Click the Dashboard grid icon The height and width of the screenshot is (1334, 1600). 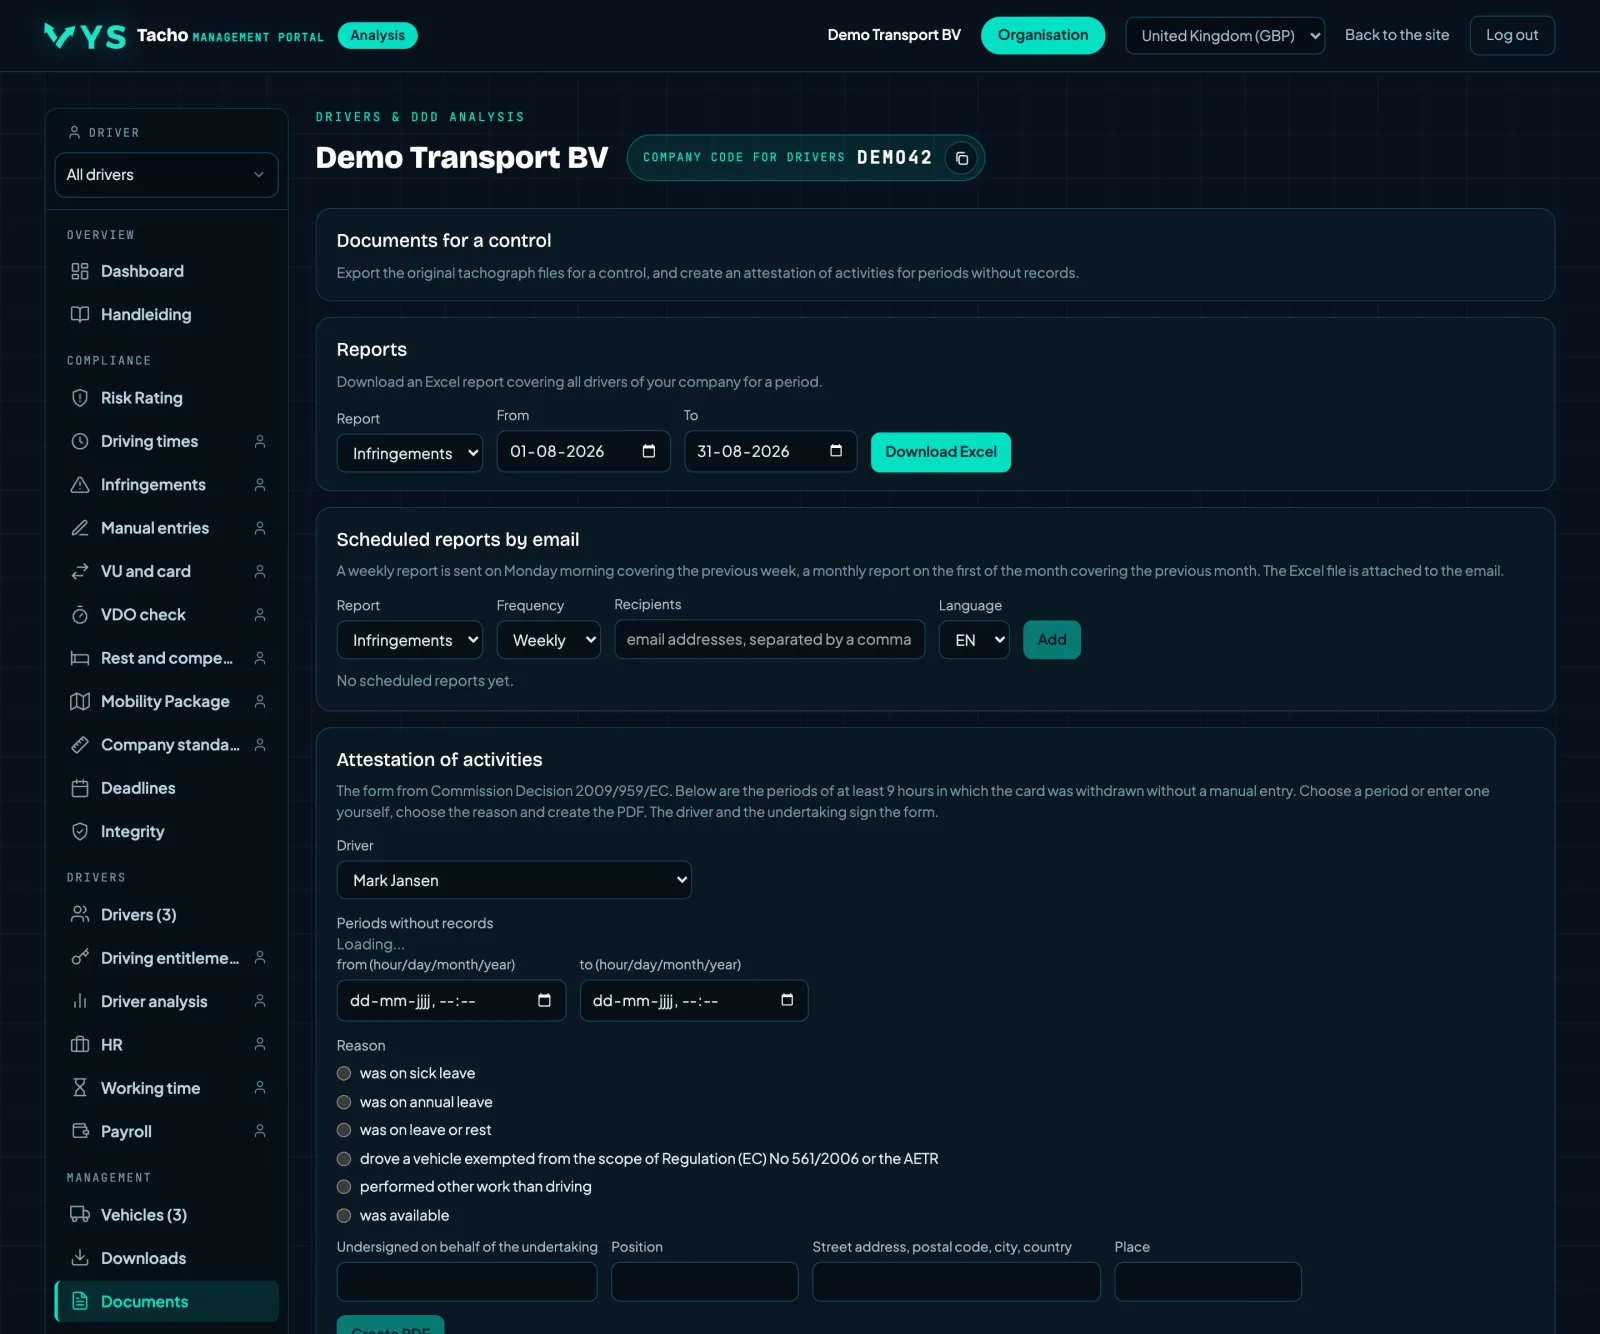click(x=80, y=271)
